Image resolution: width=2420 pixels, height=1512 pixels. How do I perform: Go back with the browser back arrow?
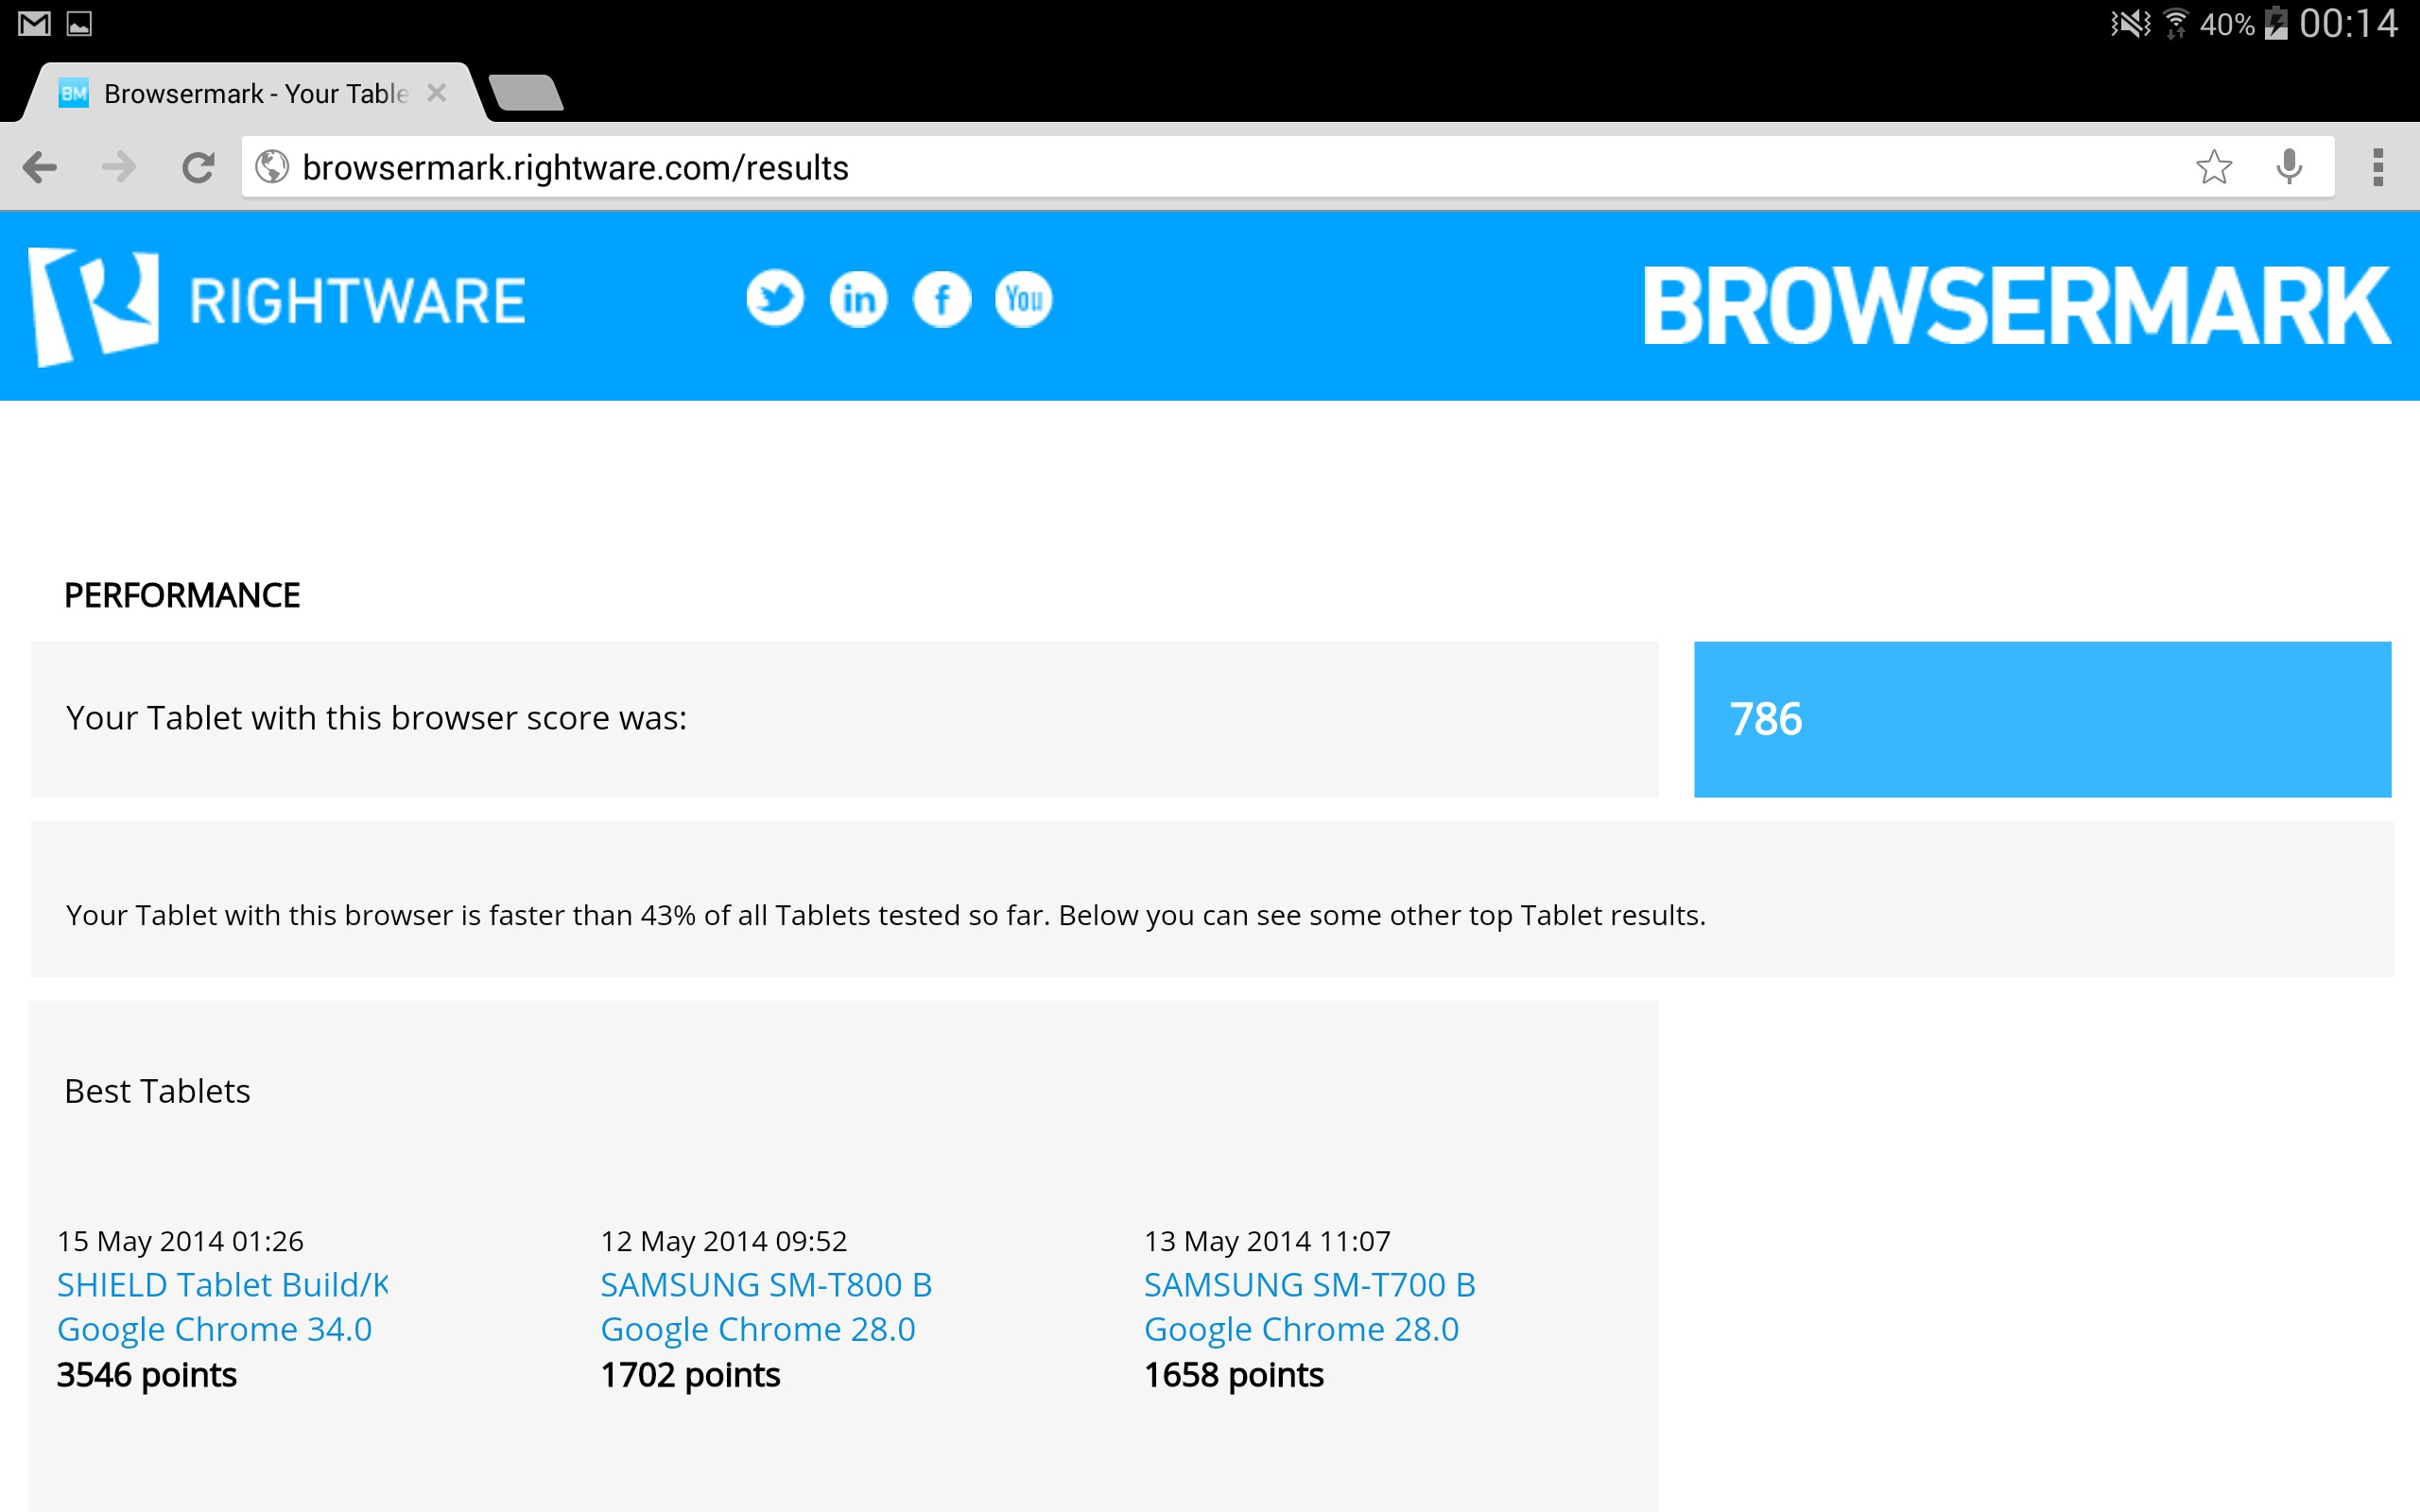tap(39, 167)
